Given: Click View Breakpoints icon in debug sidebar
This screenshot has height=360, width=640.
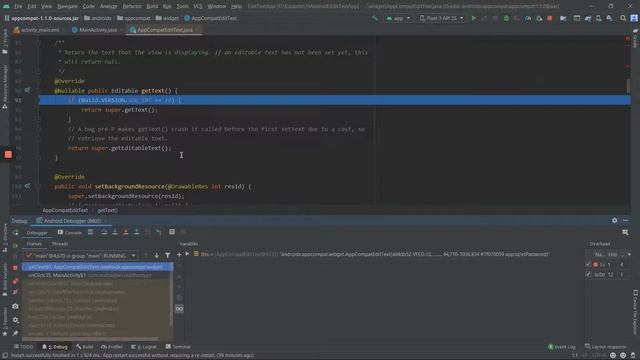Looking at the screenshot, I should click(16, 282).
